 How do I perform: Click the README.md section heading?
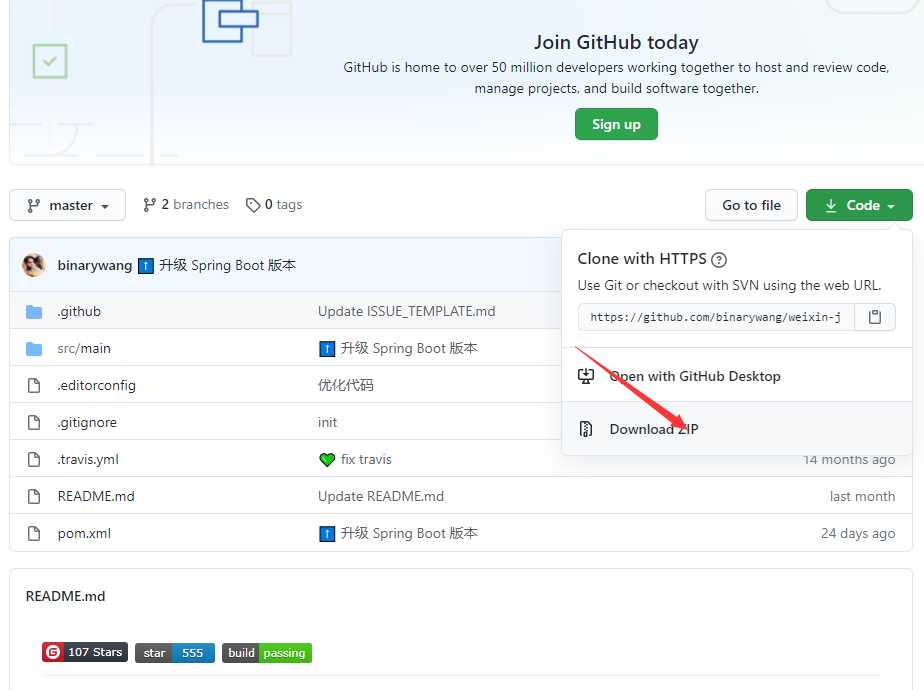coord(65,596)
